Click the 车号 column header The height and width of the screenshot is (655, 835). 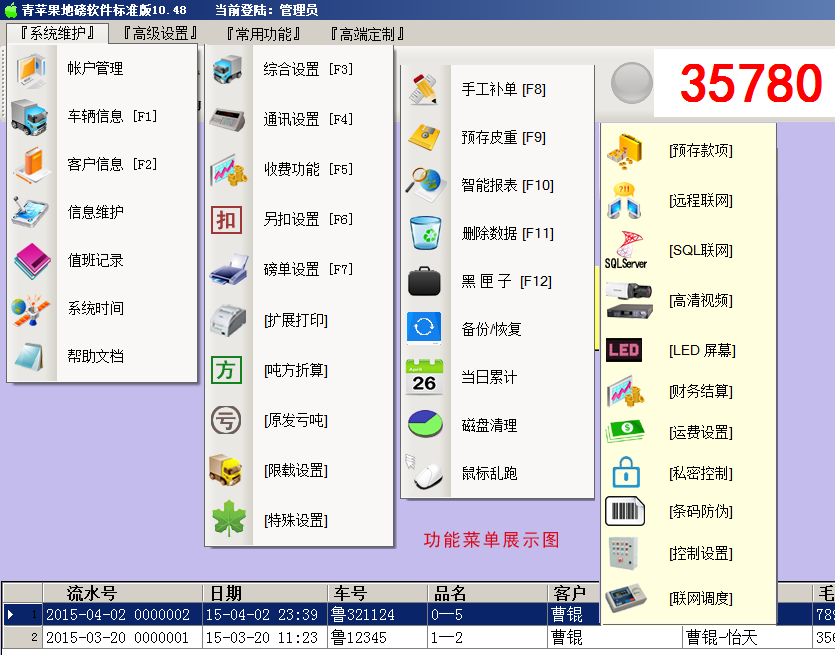tap(351, 593)
